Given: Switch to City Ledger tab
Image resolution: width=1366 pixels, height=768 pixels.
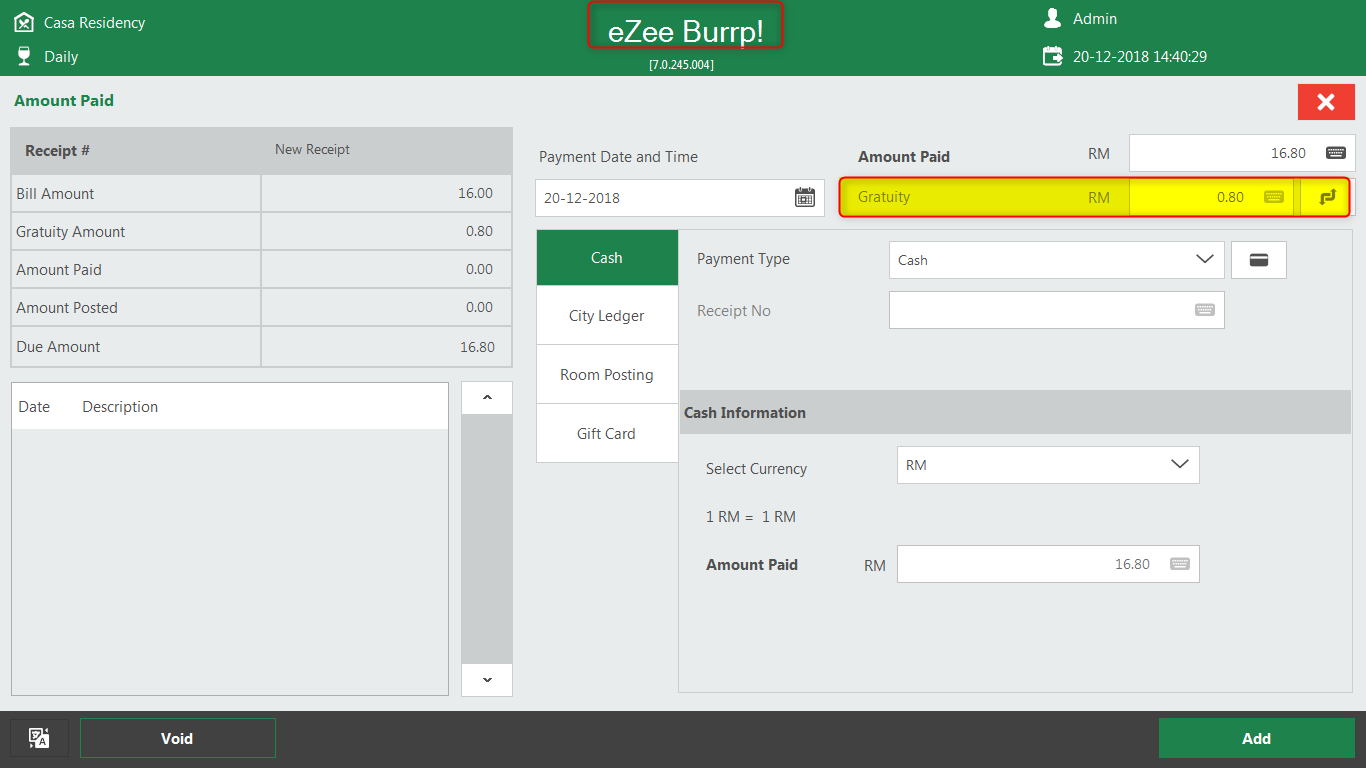Looking at the screenshot, I should (x=607, y=316).
